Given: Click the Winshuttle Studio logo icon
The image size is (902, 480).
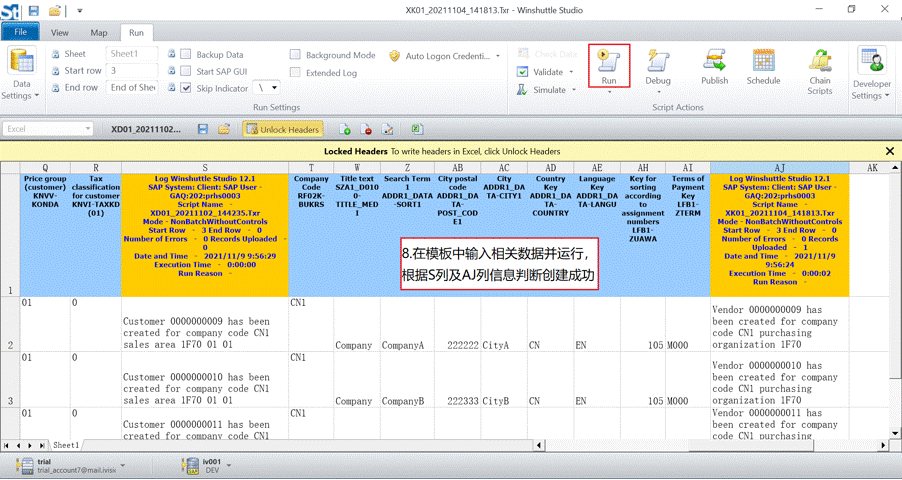Looking at the screenshot, I should (10, 11).
